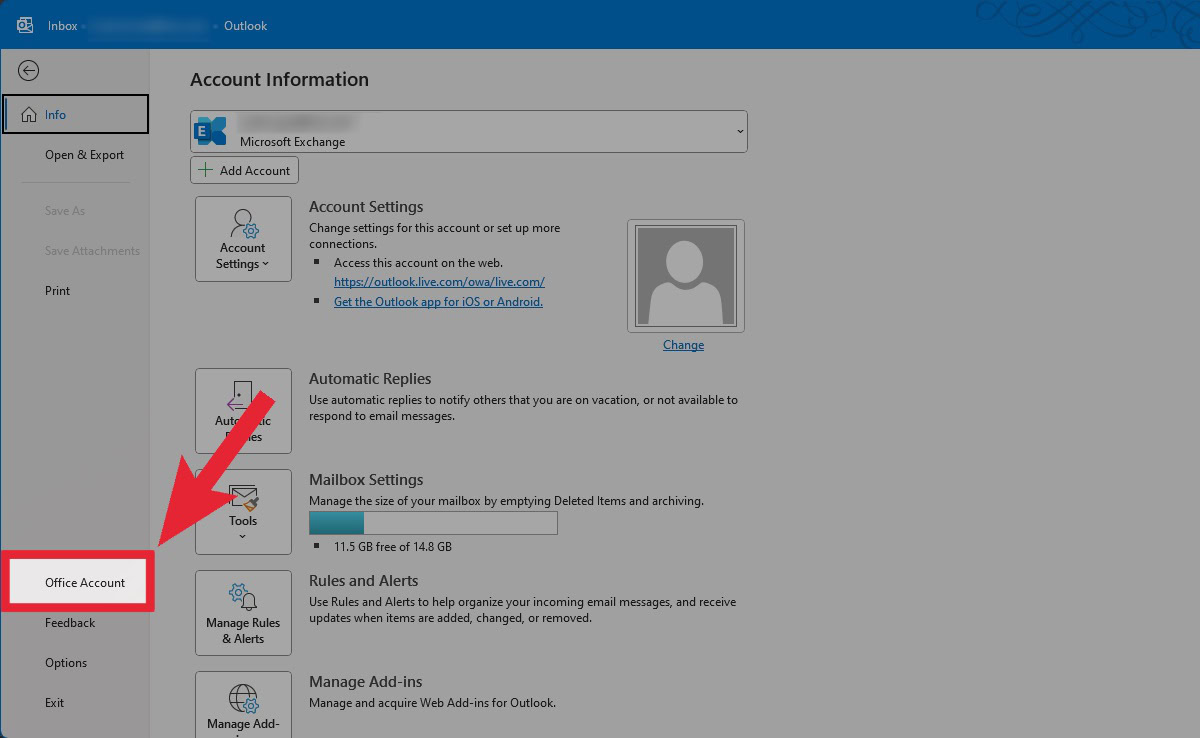Viewport: 1200px width, 738px height.
Task: Open the account selector dropdown arrow
Action: click(x=740, y=131)
